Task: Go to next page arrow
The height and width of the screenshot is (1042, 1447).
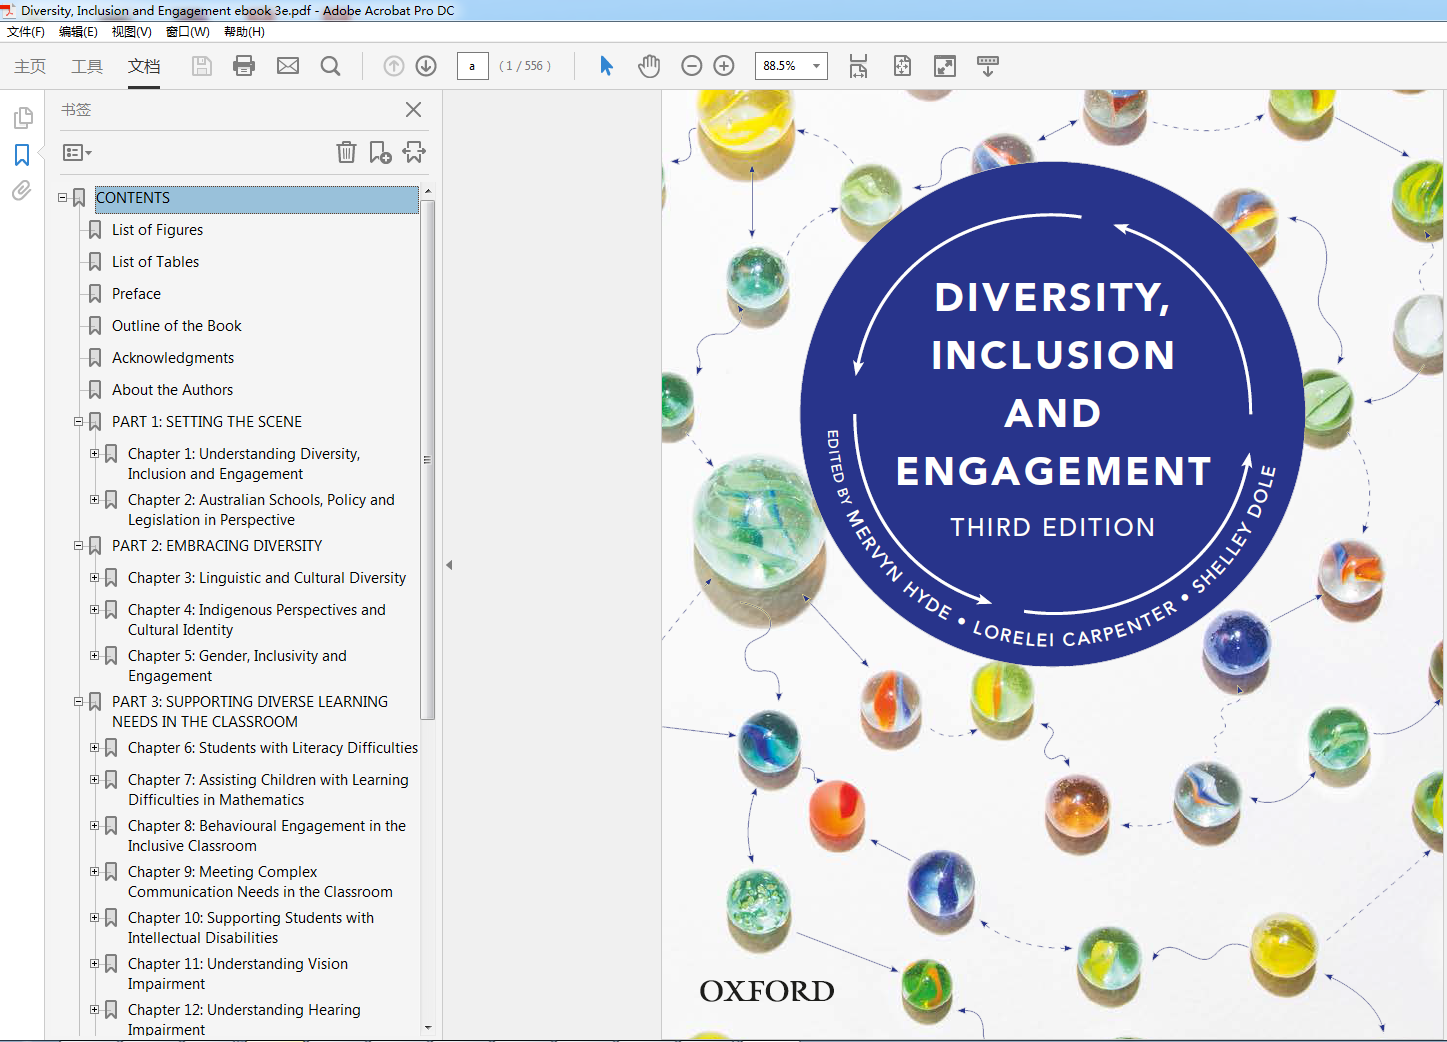Action: pyautogui.click(x=426, y=66)
